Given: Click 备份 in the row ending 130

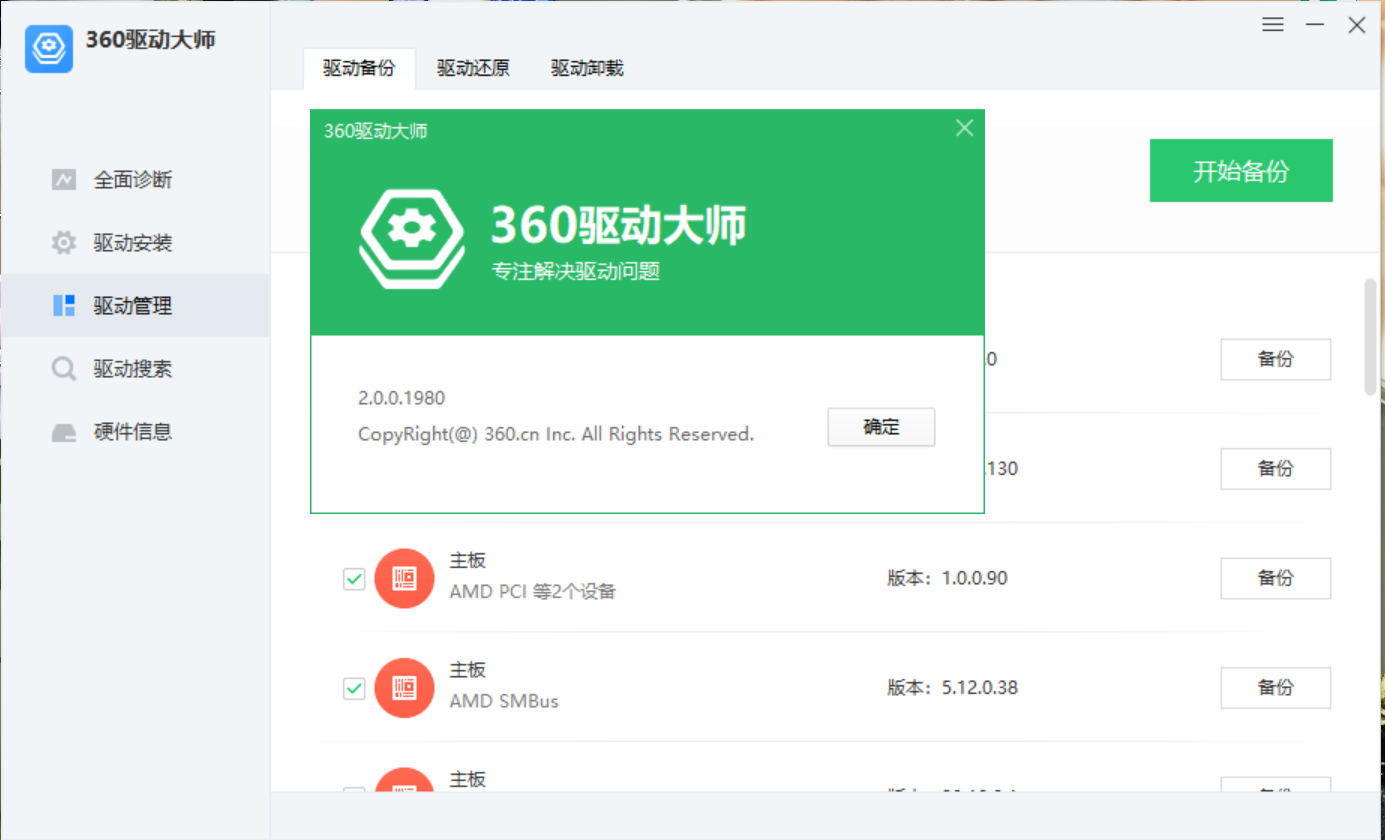Looking at the screenshot, I should [1275, 469].
